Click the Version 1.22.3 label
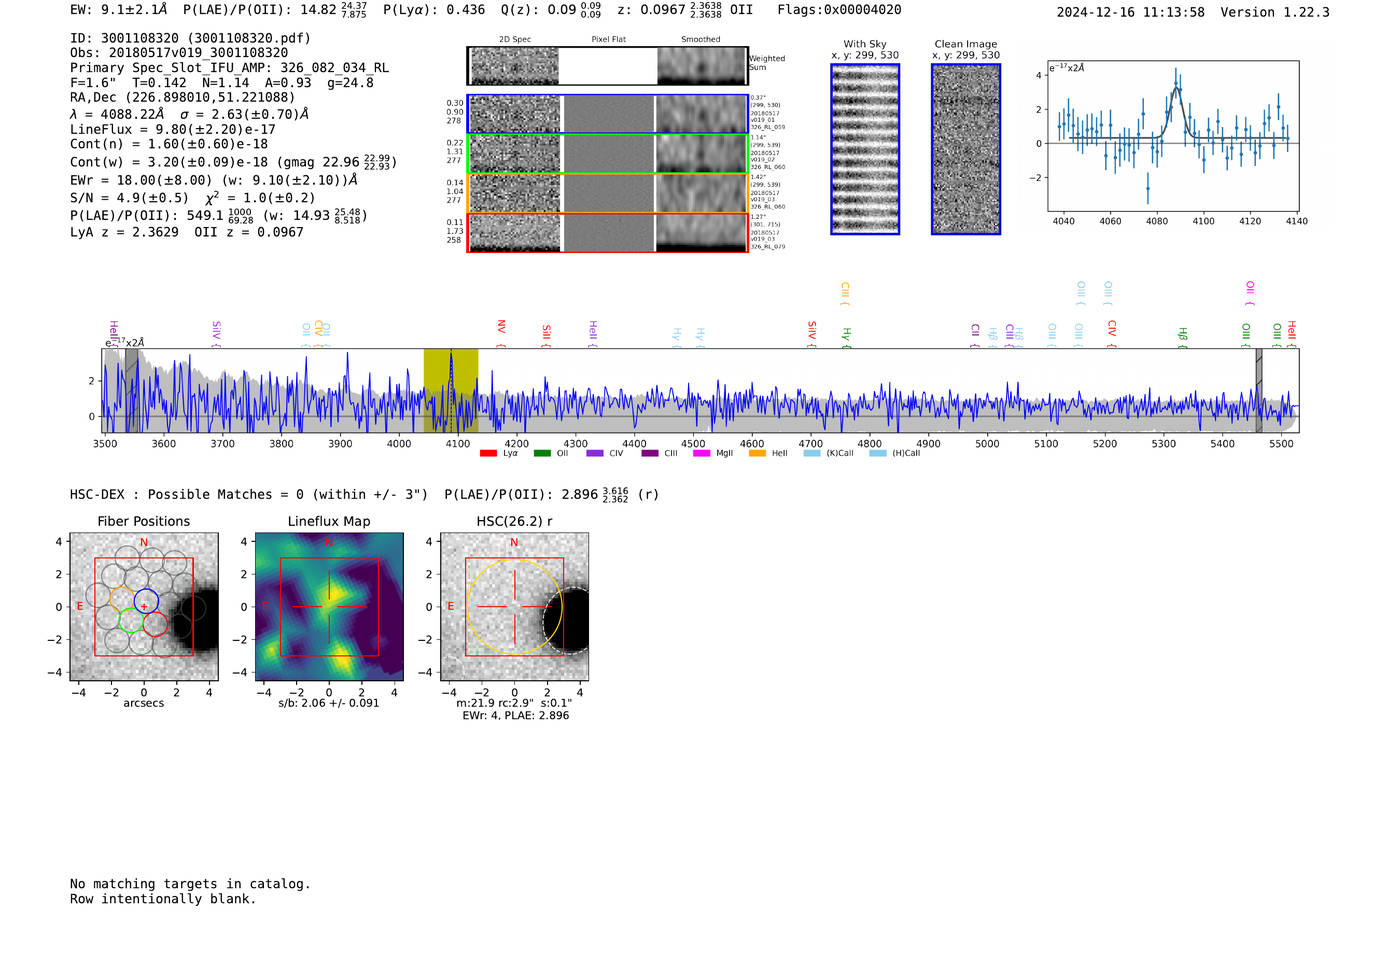This screenshot has height=953, width=1400. click(x=1275, y=12)
